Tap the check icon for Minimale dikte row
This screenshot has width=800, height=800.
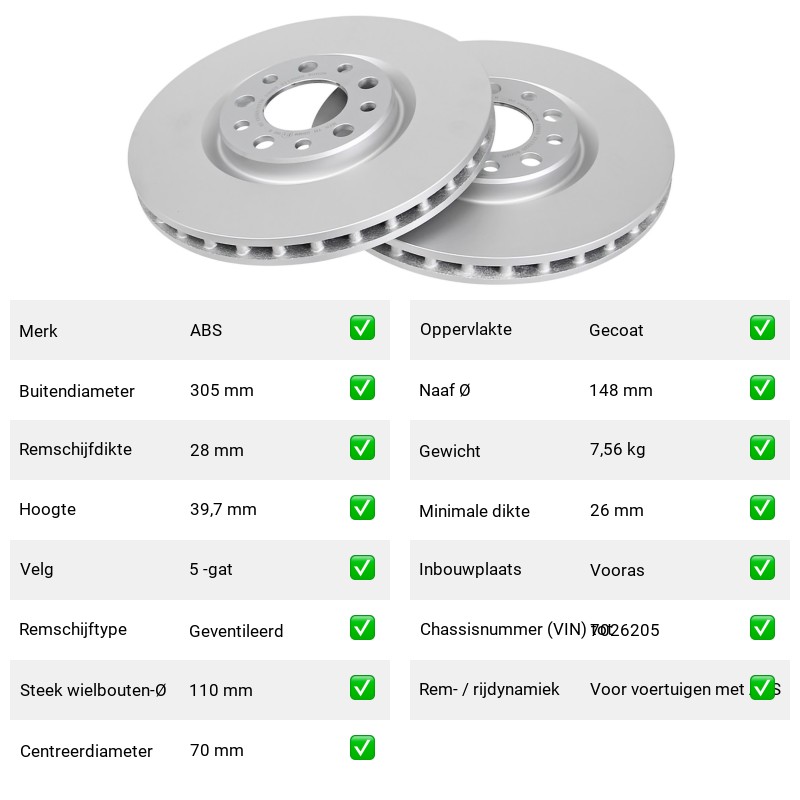[x=762, y=508]
